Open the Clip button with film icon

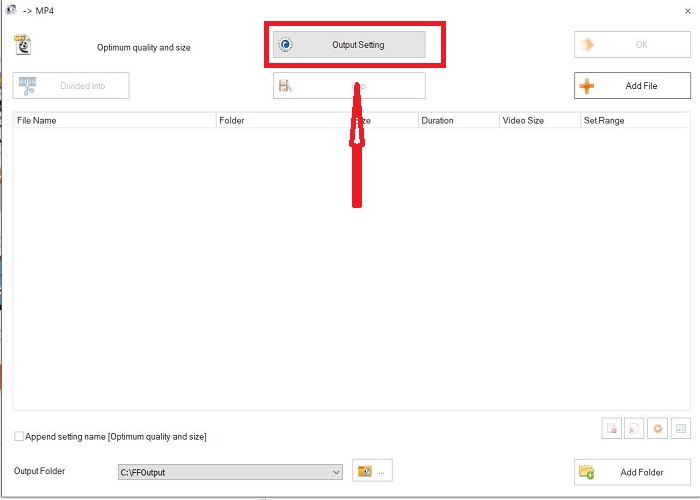coord(349,85)
